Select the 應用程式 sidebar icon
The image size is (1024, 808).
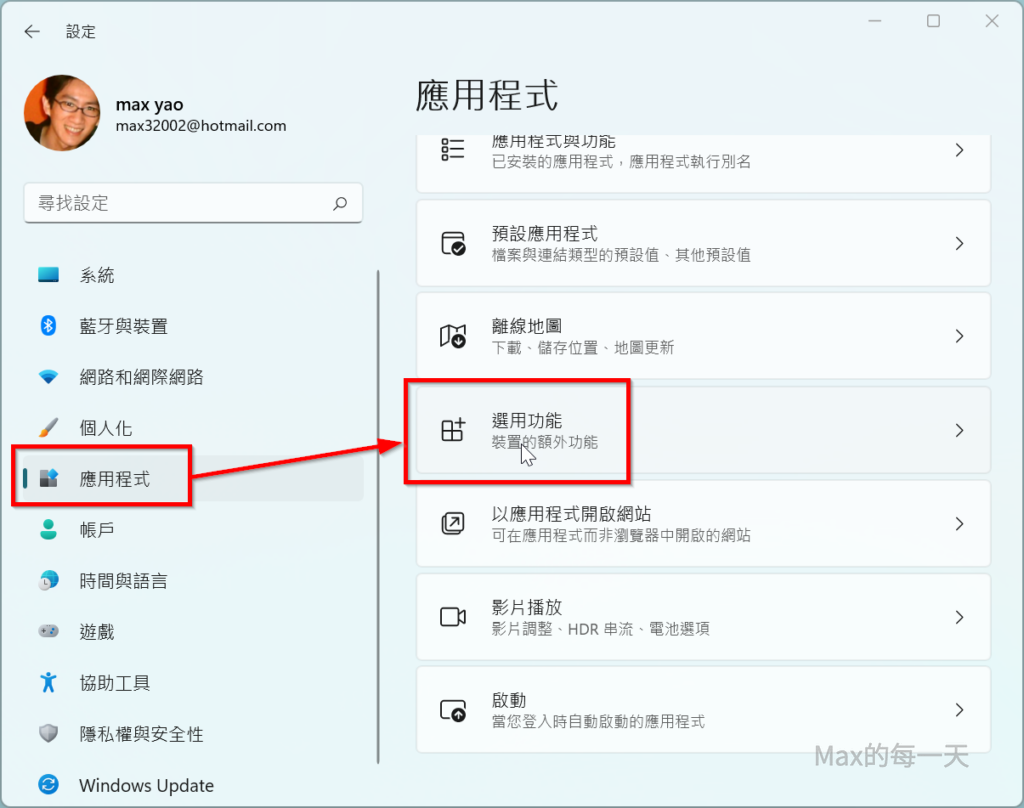[48, 478]
